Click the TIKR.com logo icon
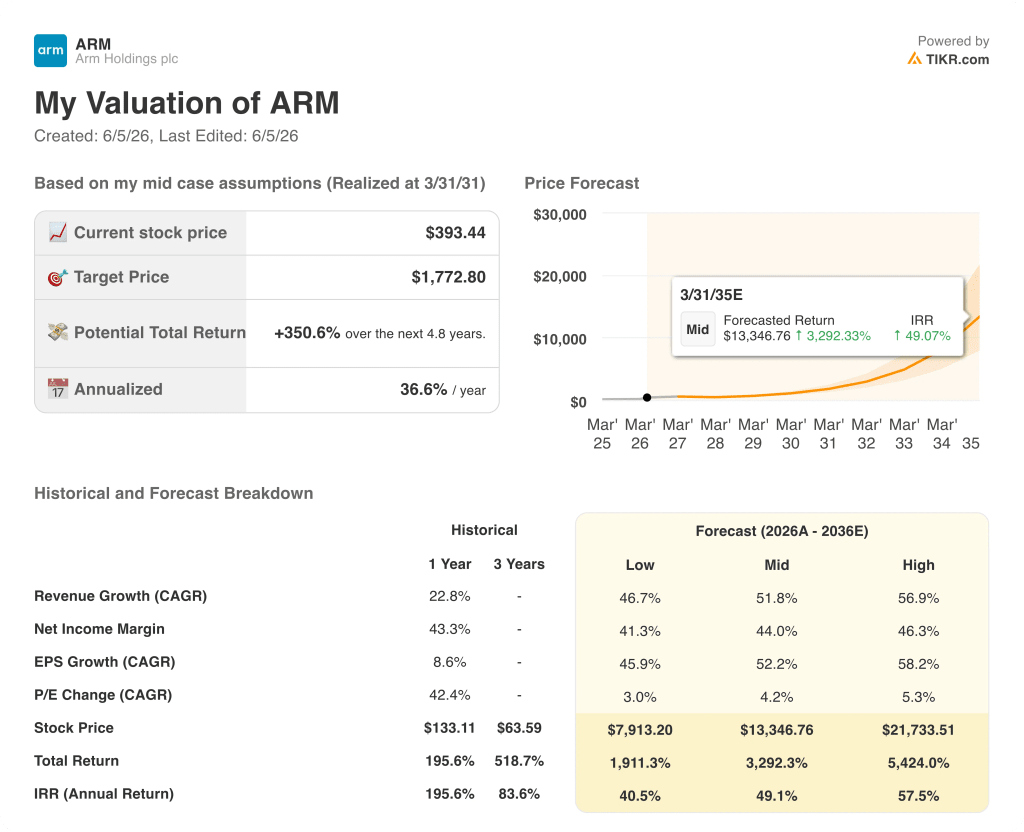Viewport: 1024px width, 832px height. pyautogui.click(x=914, y=59)
